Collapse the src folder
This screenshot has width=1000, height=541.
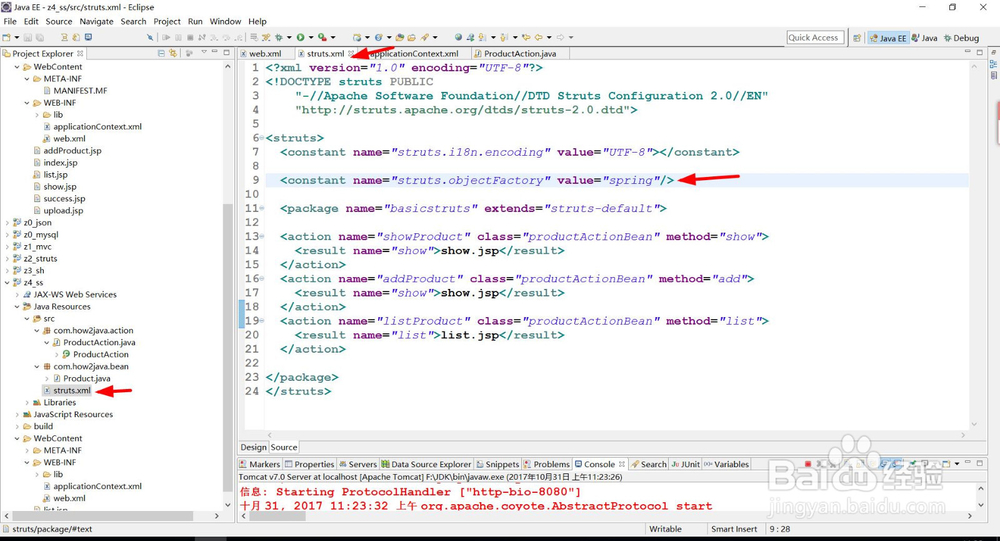27,318
